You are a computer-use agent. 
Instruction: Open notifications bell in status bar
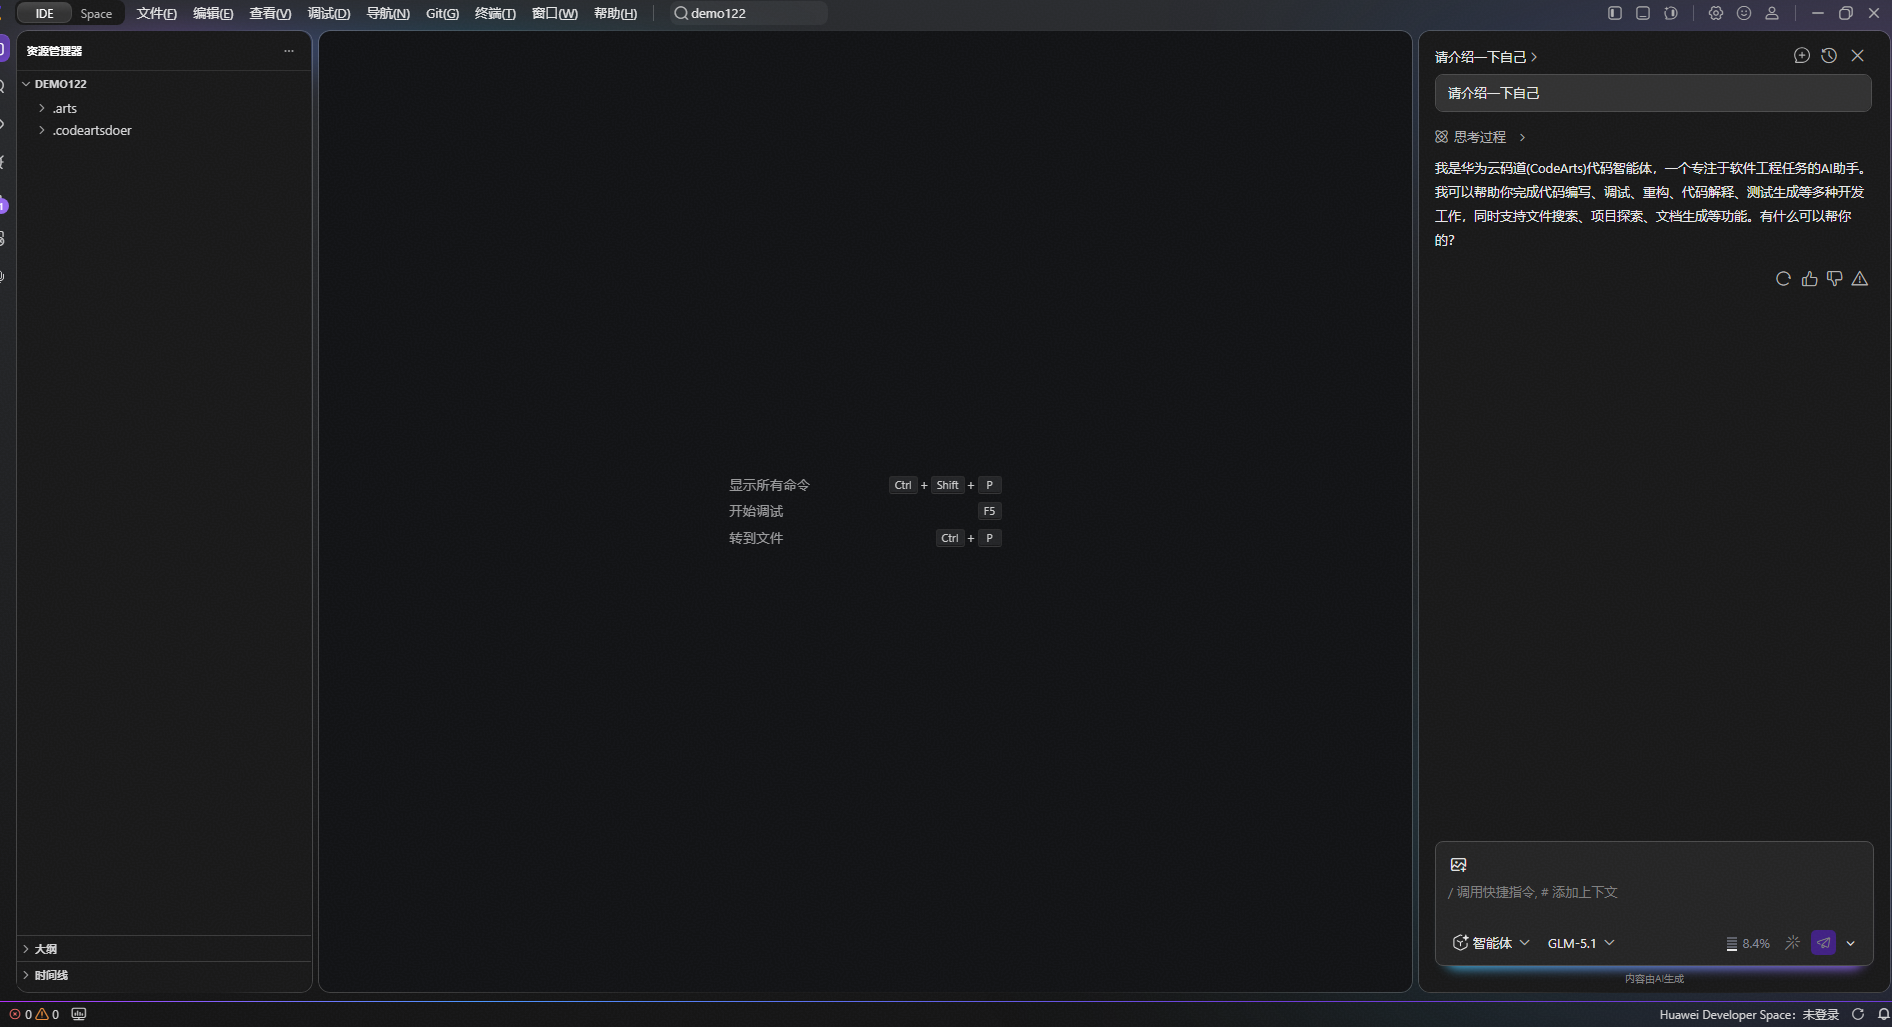pos(1883,1014)
